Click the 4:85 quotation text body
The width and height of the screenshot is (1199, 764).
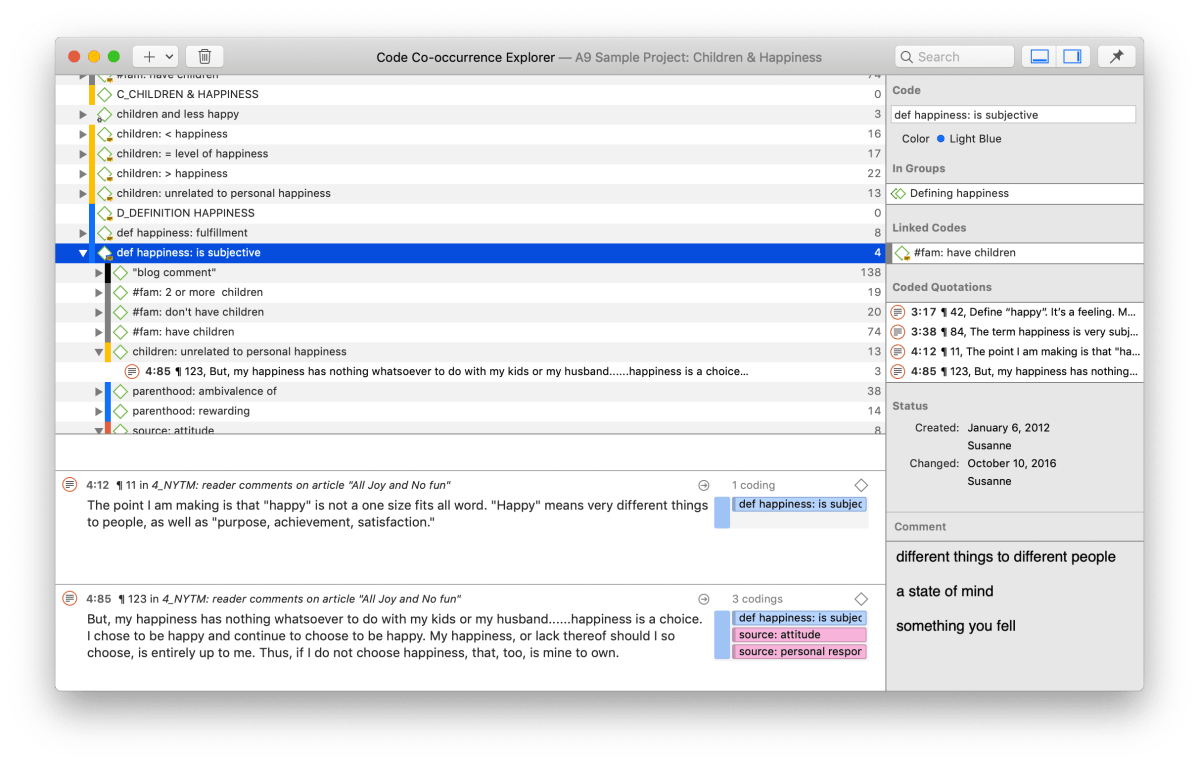pyautogui.click(x=395, y=636)
